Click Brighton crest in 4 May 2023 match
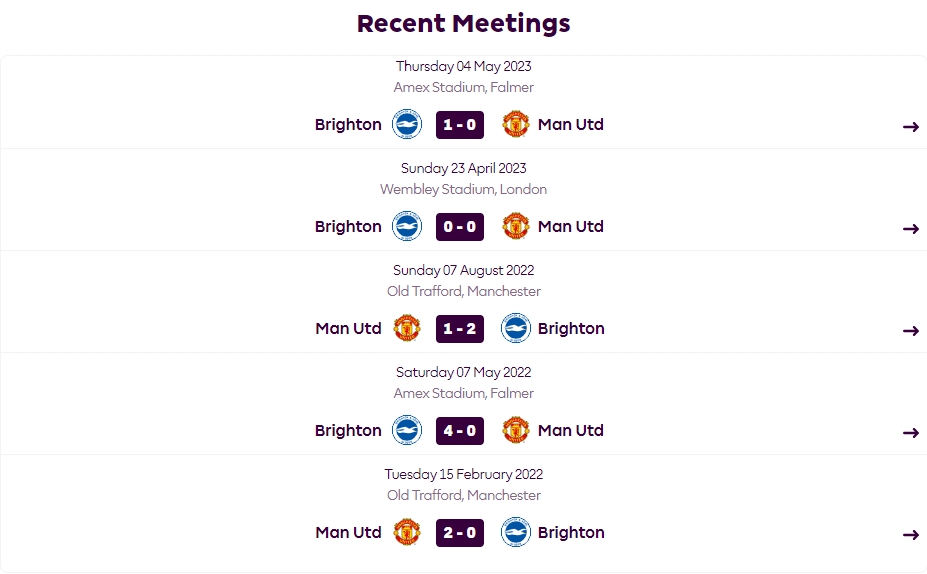 coord(407,125)
